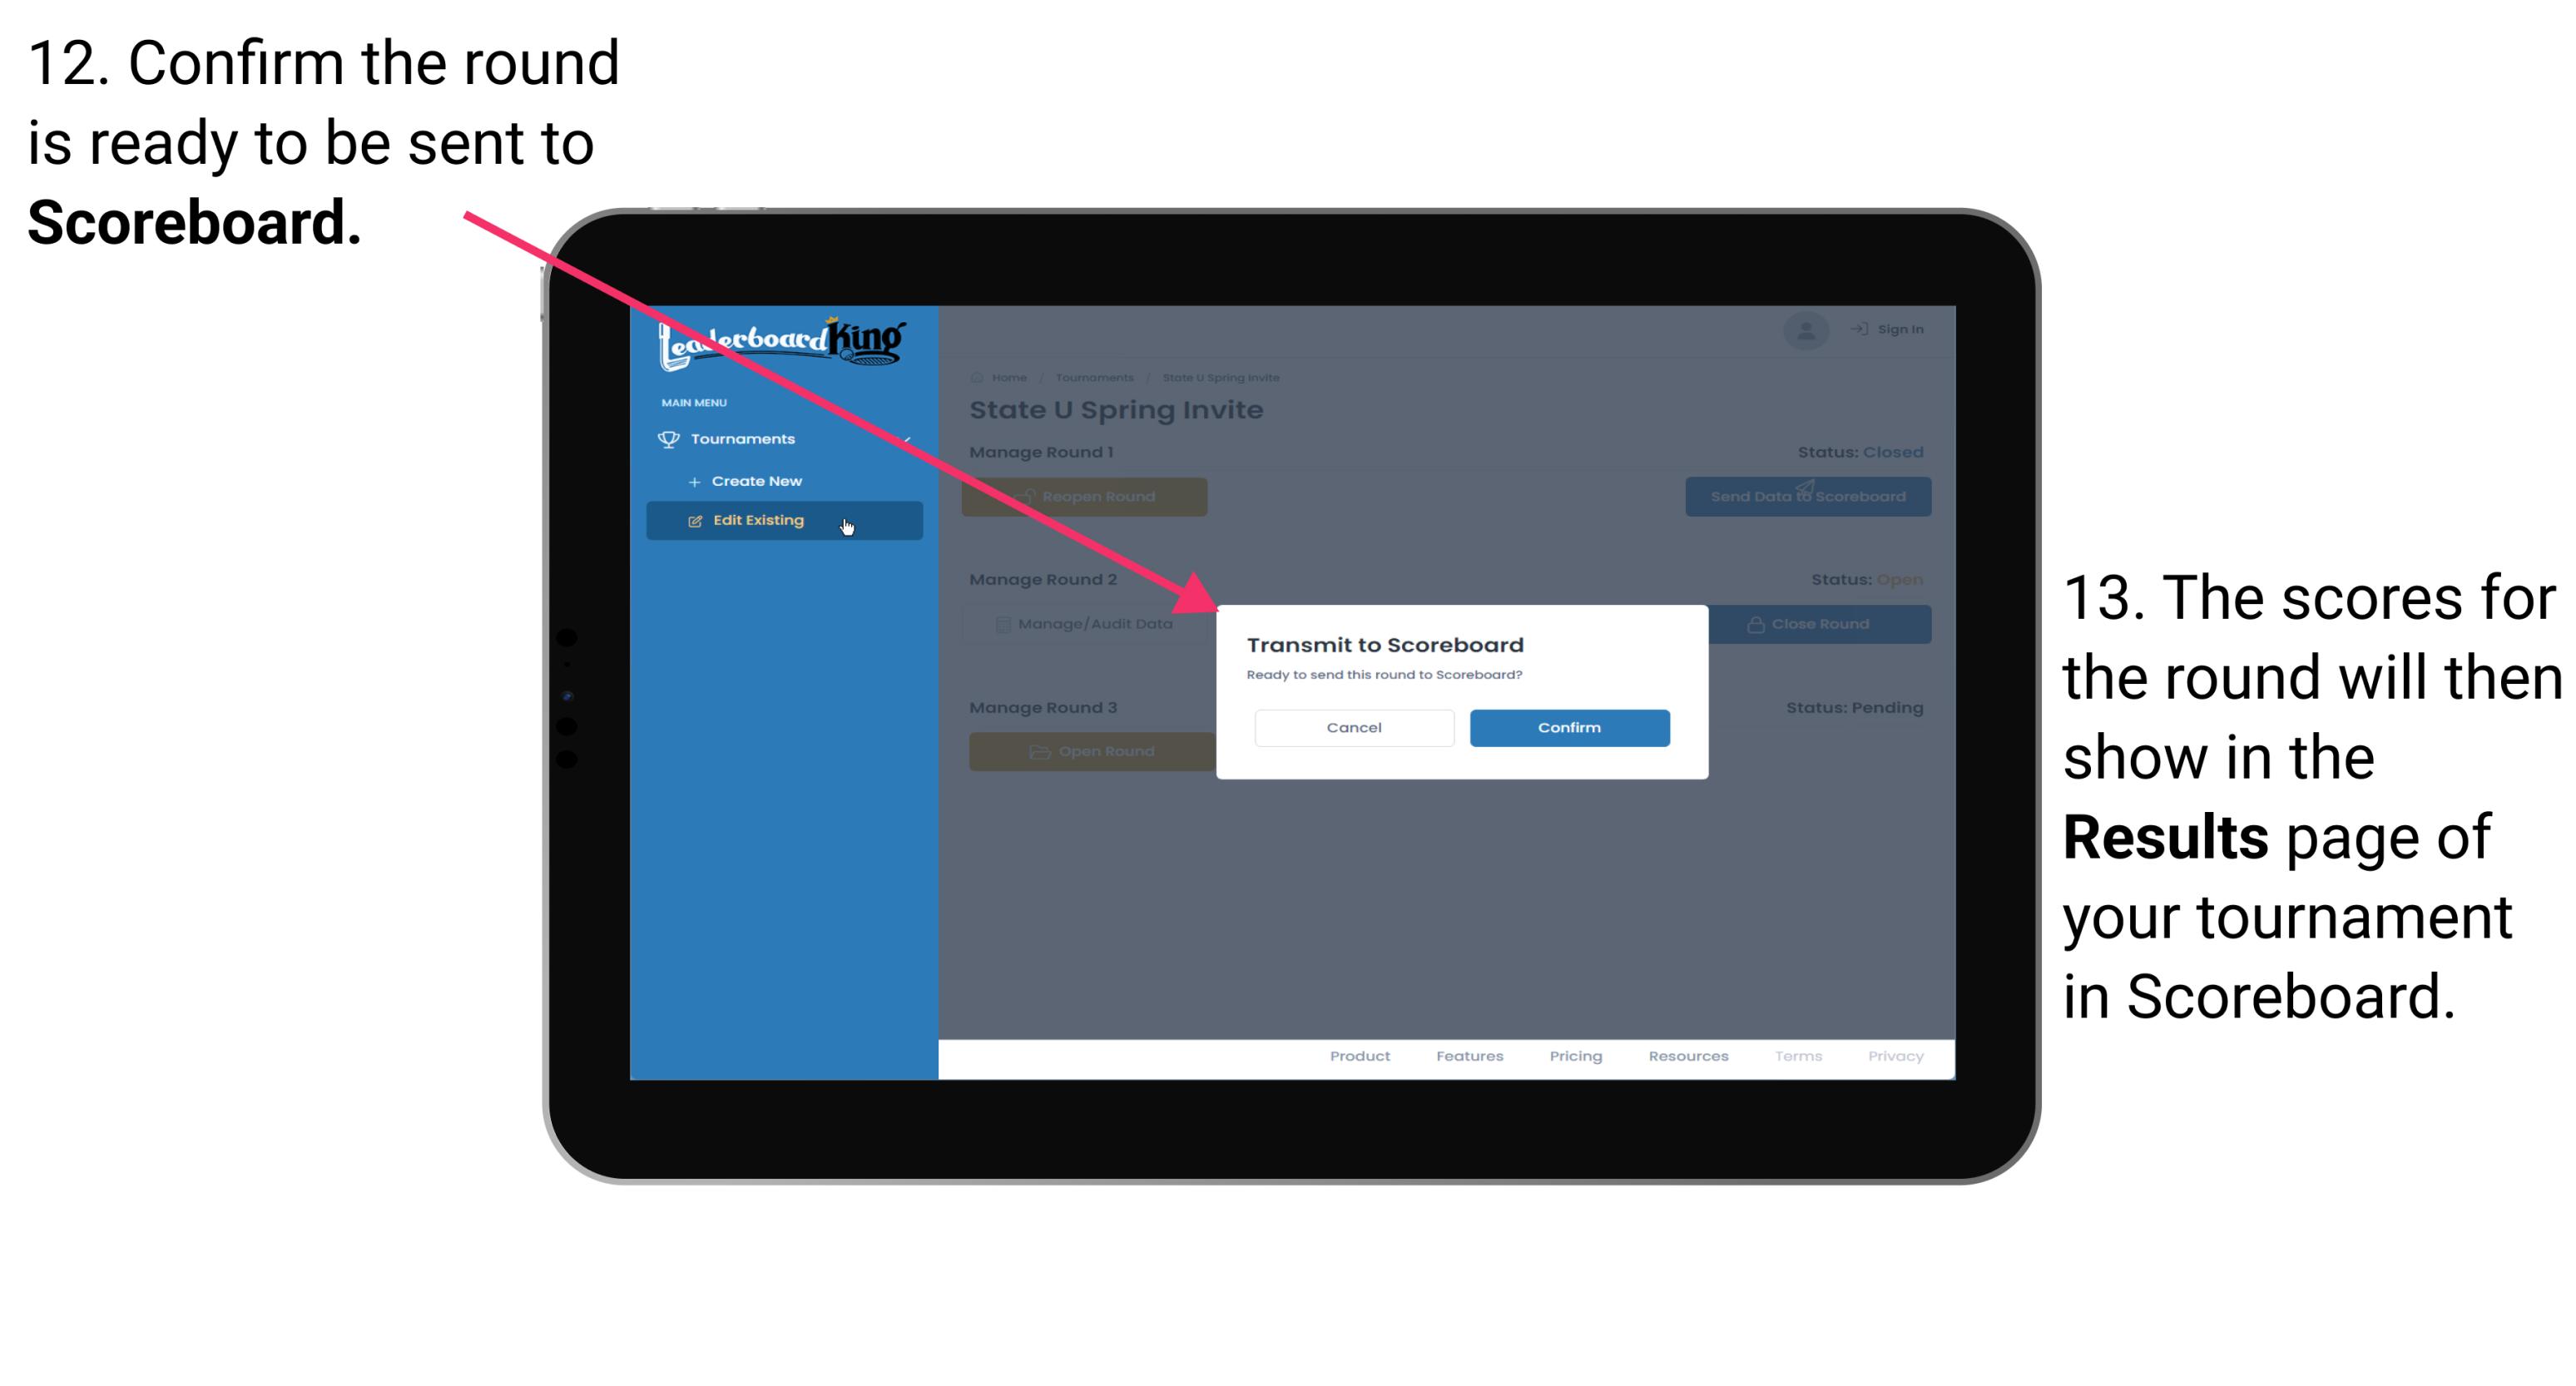This screenshot has width=2576, height=1386.
Task: Toggle the Reopen Round for Round 1
Action: click(x=1087, y=497)
